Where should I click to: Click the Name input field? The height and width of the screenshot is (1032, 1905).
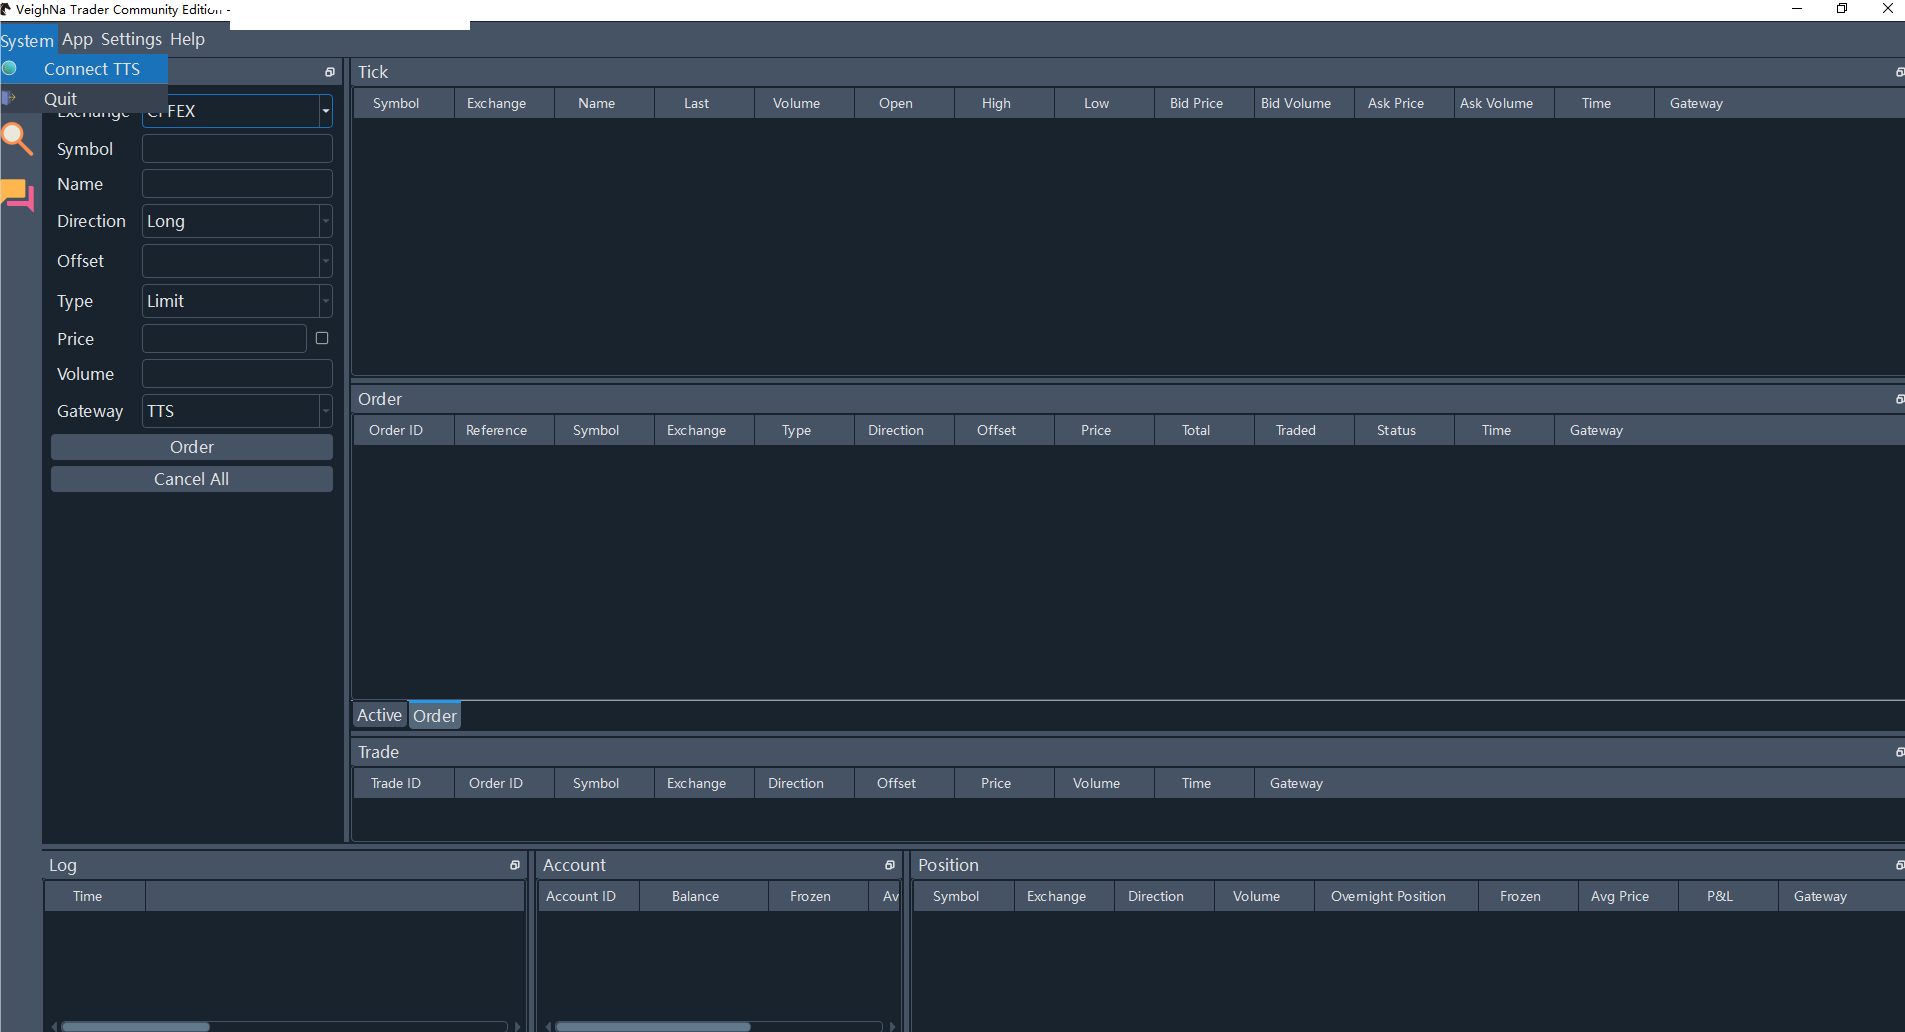(x=237, y=184)
